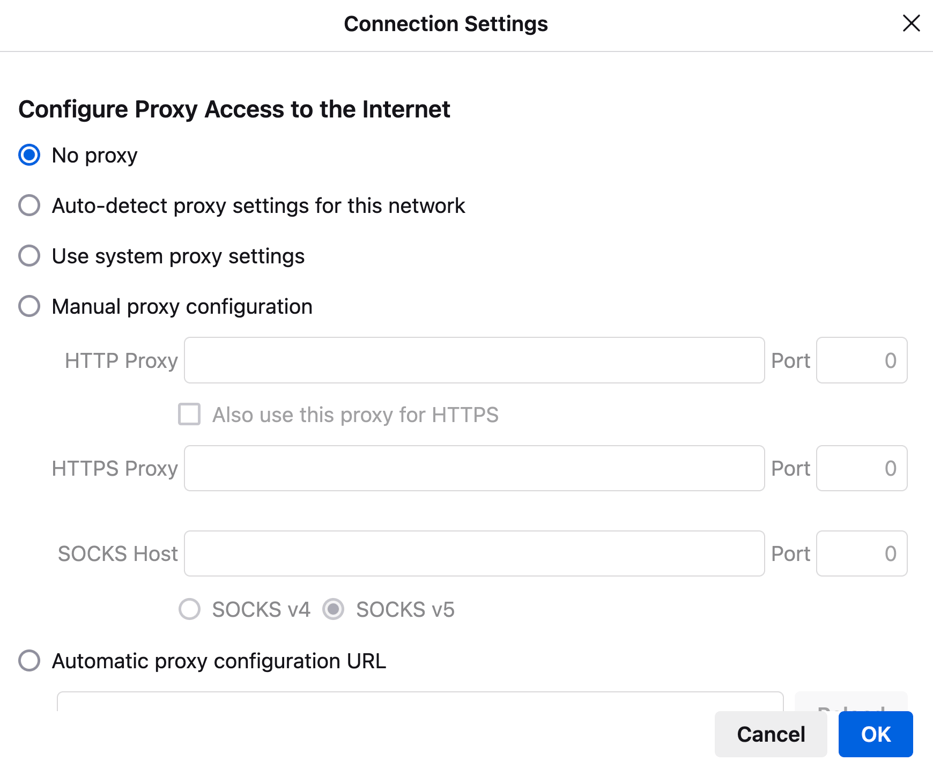Image resolution: width=933 pixels, height=768 pixels.
Task: Click inside the SOCKS Host field
Action: click(x=474, y=553)
